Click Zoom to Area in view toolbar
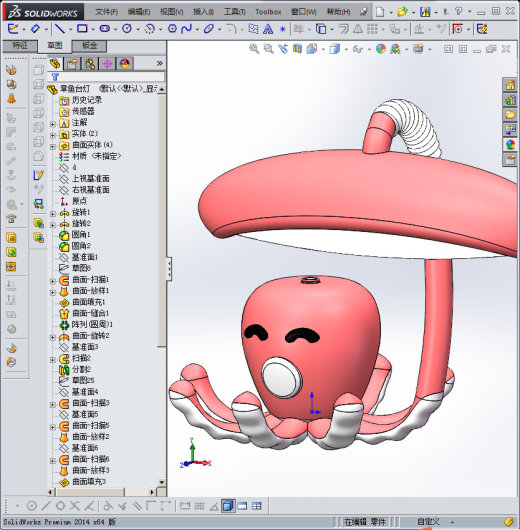Screen dimensions: 520x530 pos(268,49)
